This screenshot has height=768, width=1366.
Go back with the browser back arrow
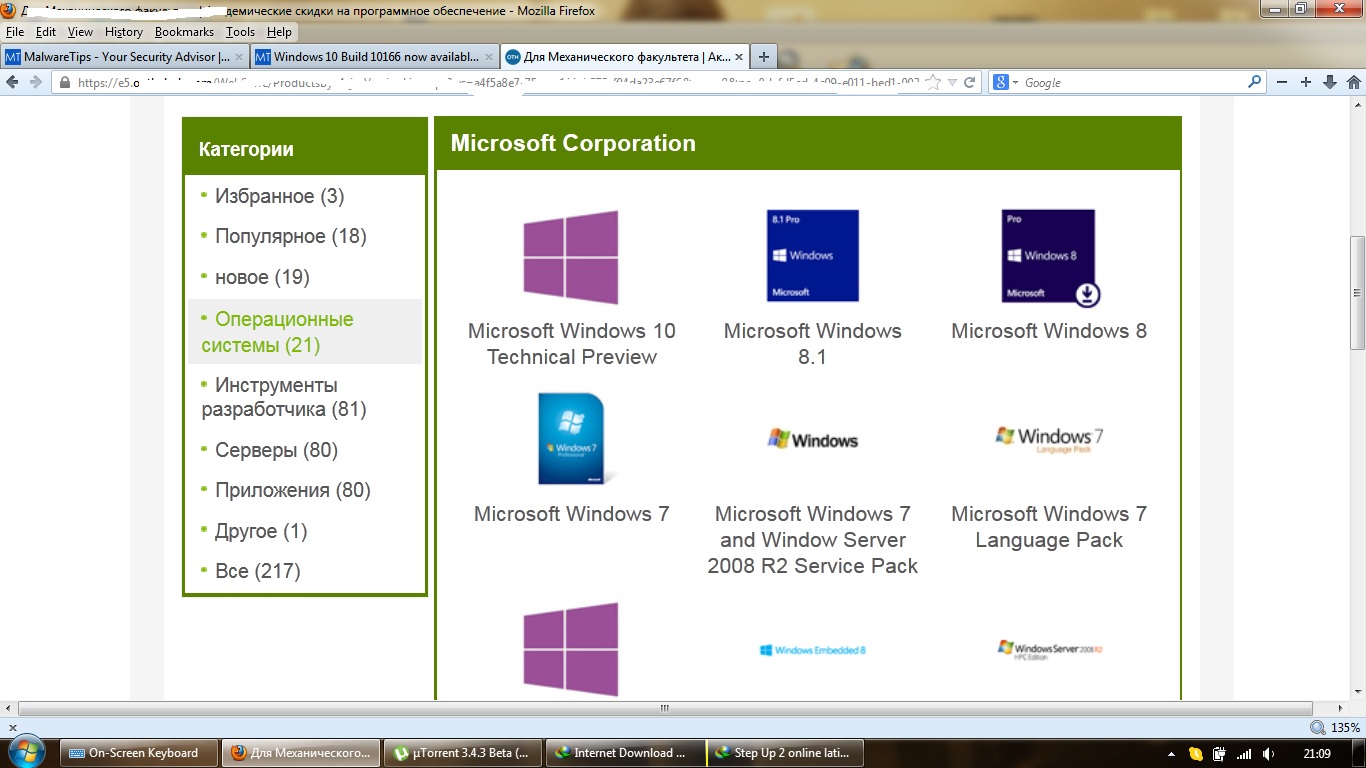click(12, 82)
